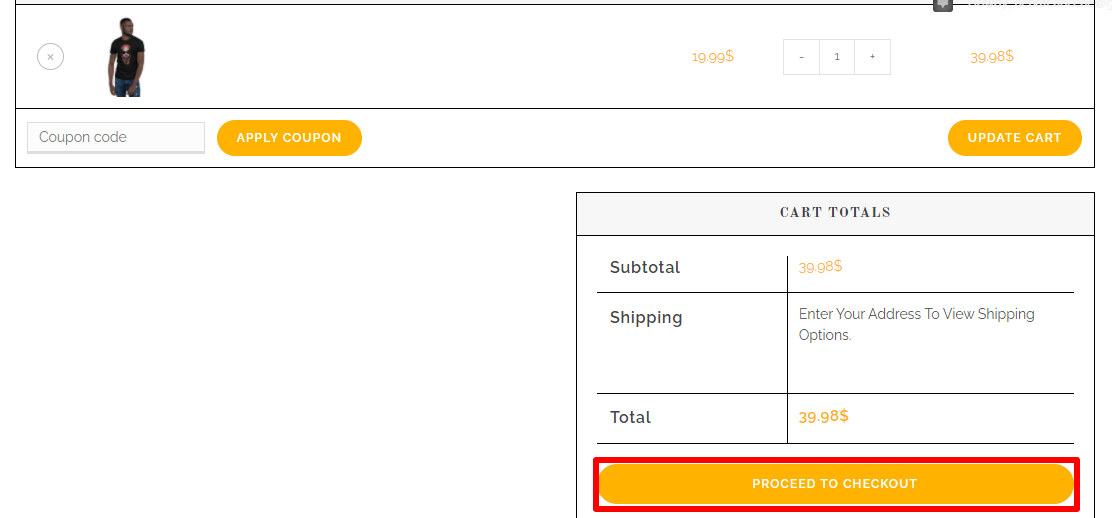Click the Total label
1112x518 pixels.
click(x=630, y=417)
